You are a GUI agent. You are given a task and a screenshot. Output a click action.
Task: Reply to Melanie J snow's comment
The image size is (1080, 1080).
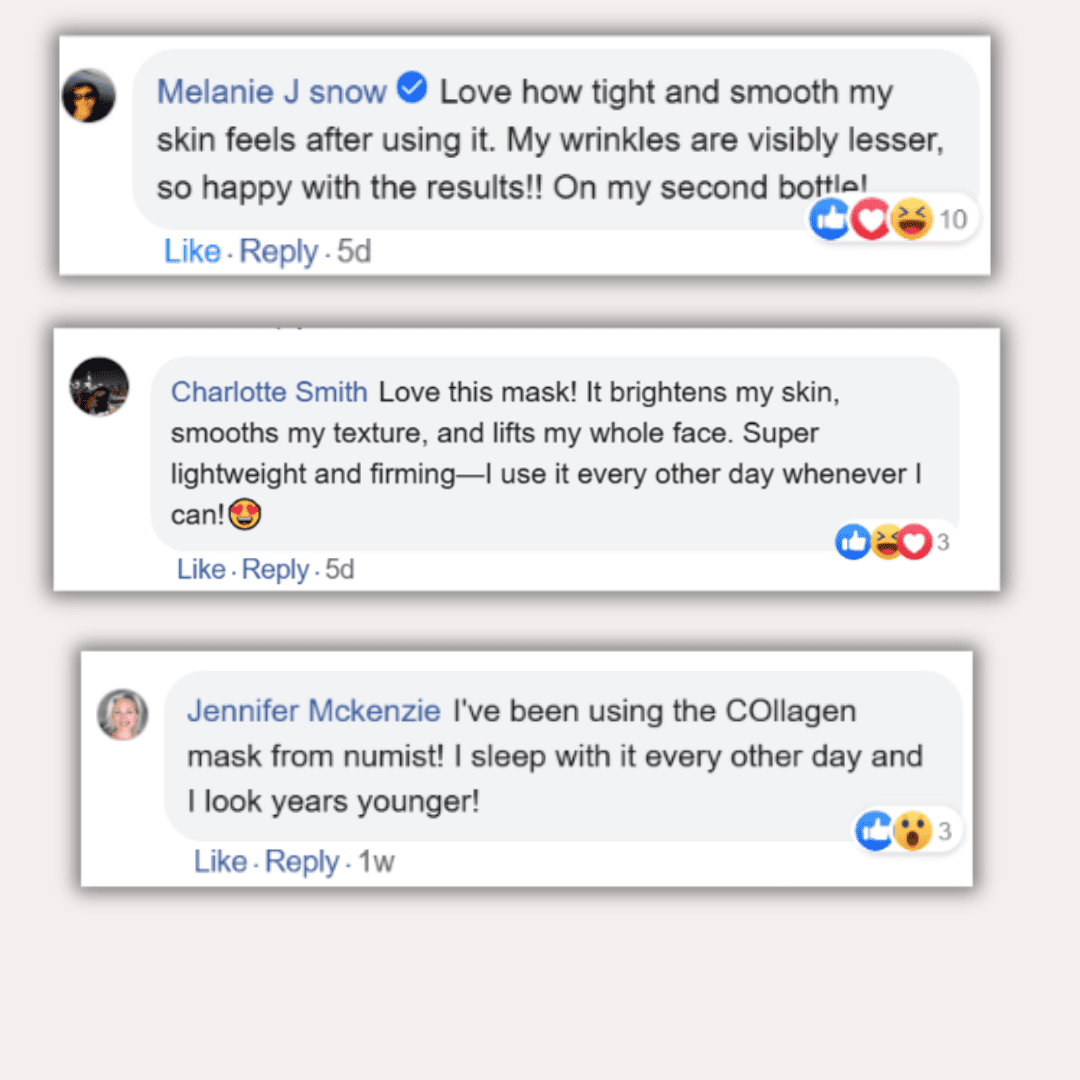279,251
